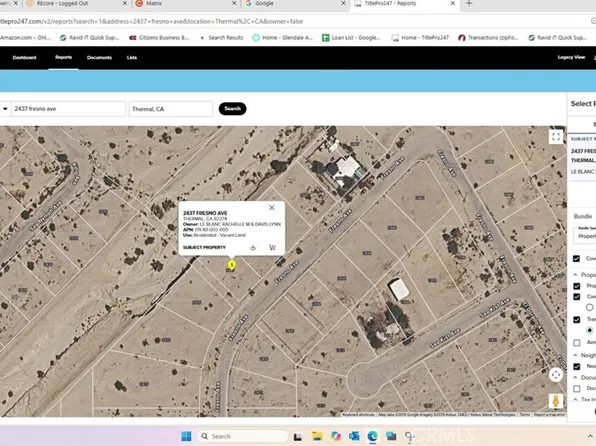Image resolution: width=596 pixels, height=446 pixels.
Task: Toggle fullscreen map view
Action: click(556, 137)
